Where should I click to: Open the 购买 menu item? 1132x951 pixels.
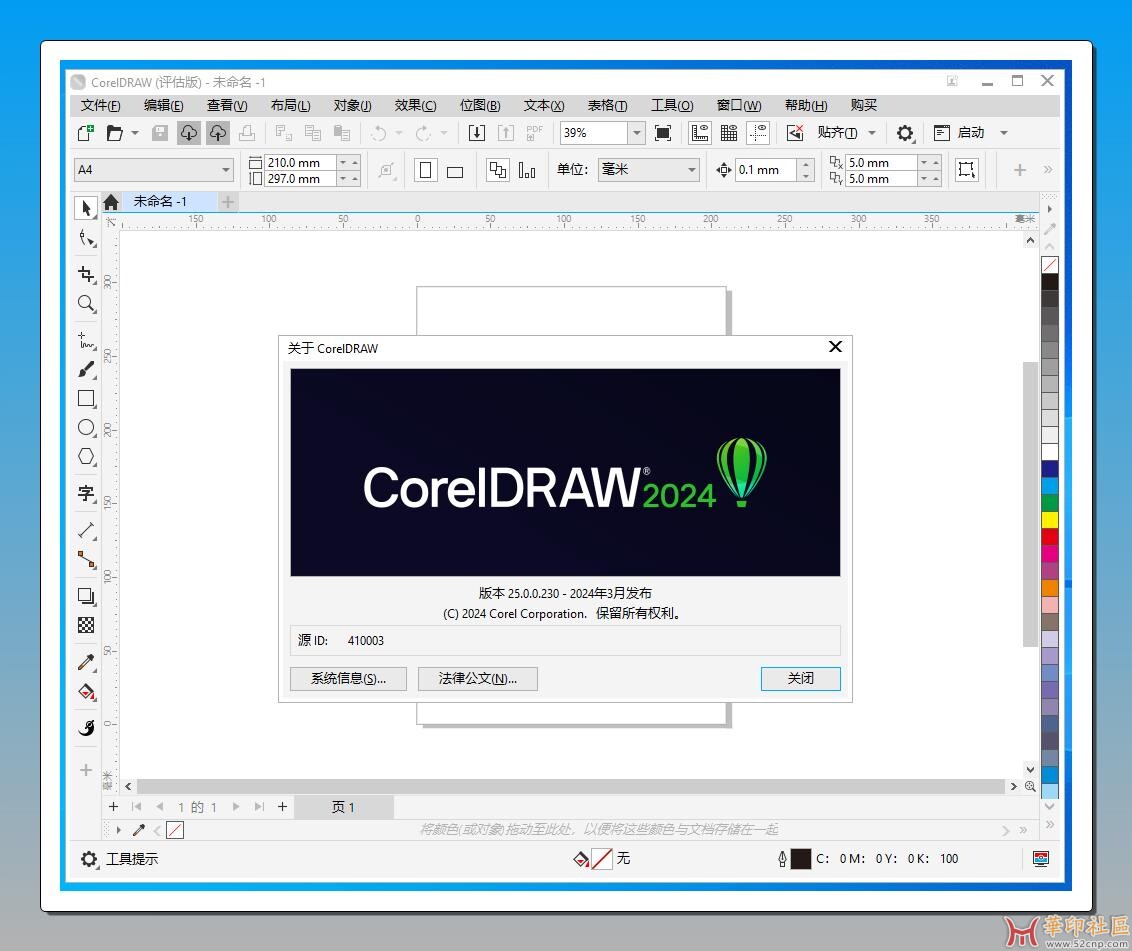[863, 105]
